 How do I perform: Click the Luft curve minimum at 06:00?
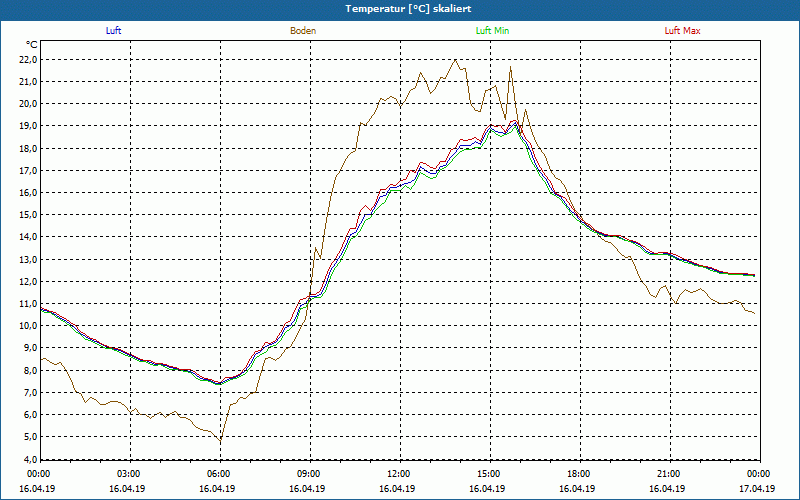[219, 383]
